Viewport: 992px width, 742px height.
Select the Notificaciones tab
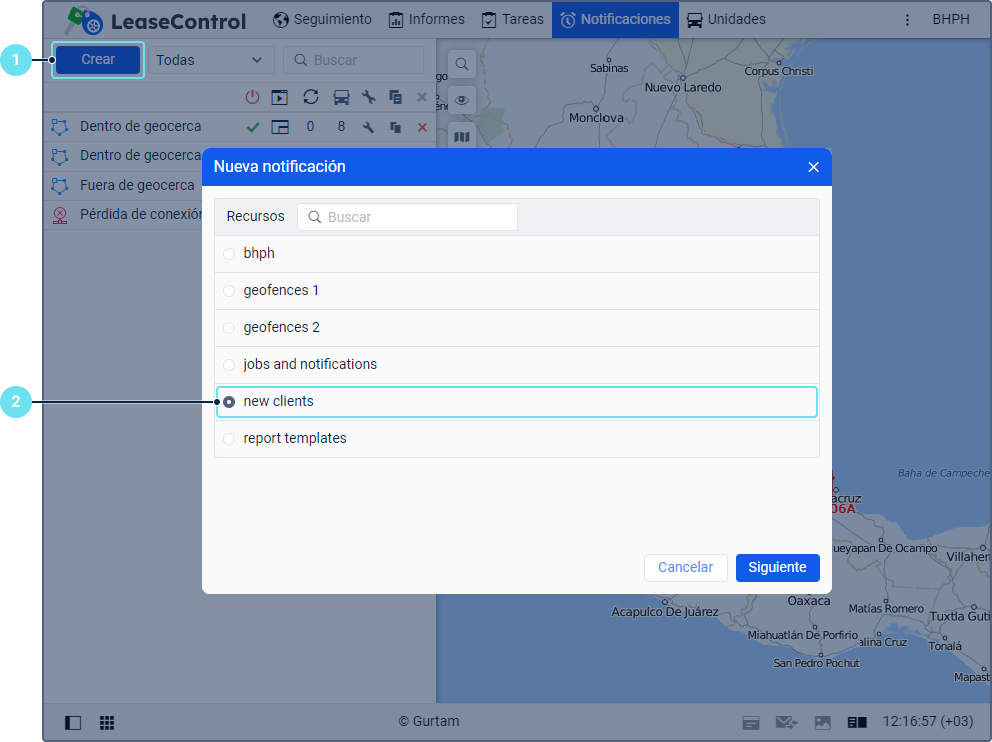615,20
